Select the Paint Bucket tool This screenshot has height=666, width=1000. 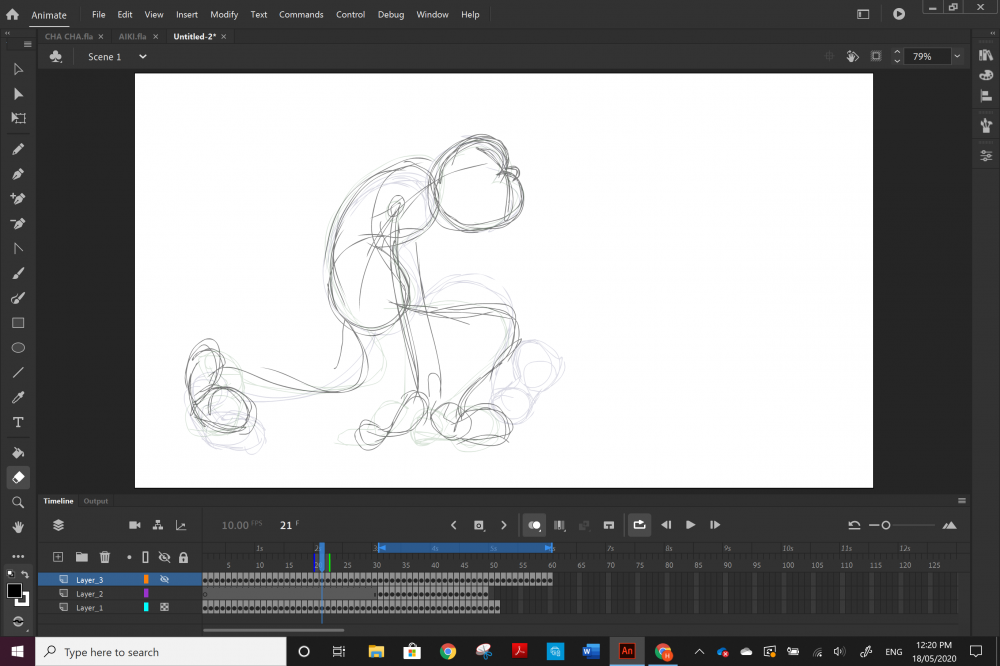18,452
